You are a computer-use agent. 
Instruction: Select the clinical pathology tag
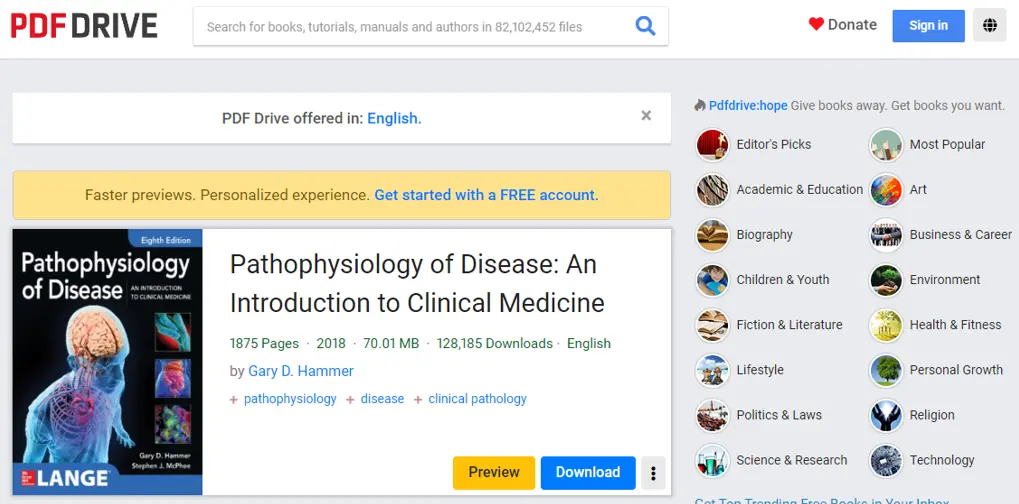(x=477, y=399)
